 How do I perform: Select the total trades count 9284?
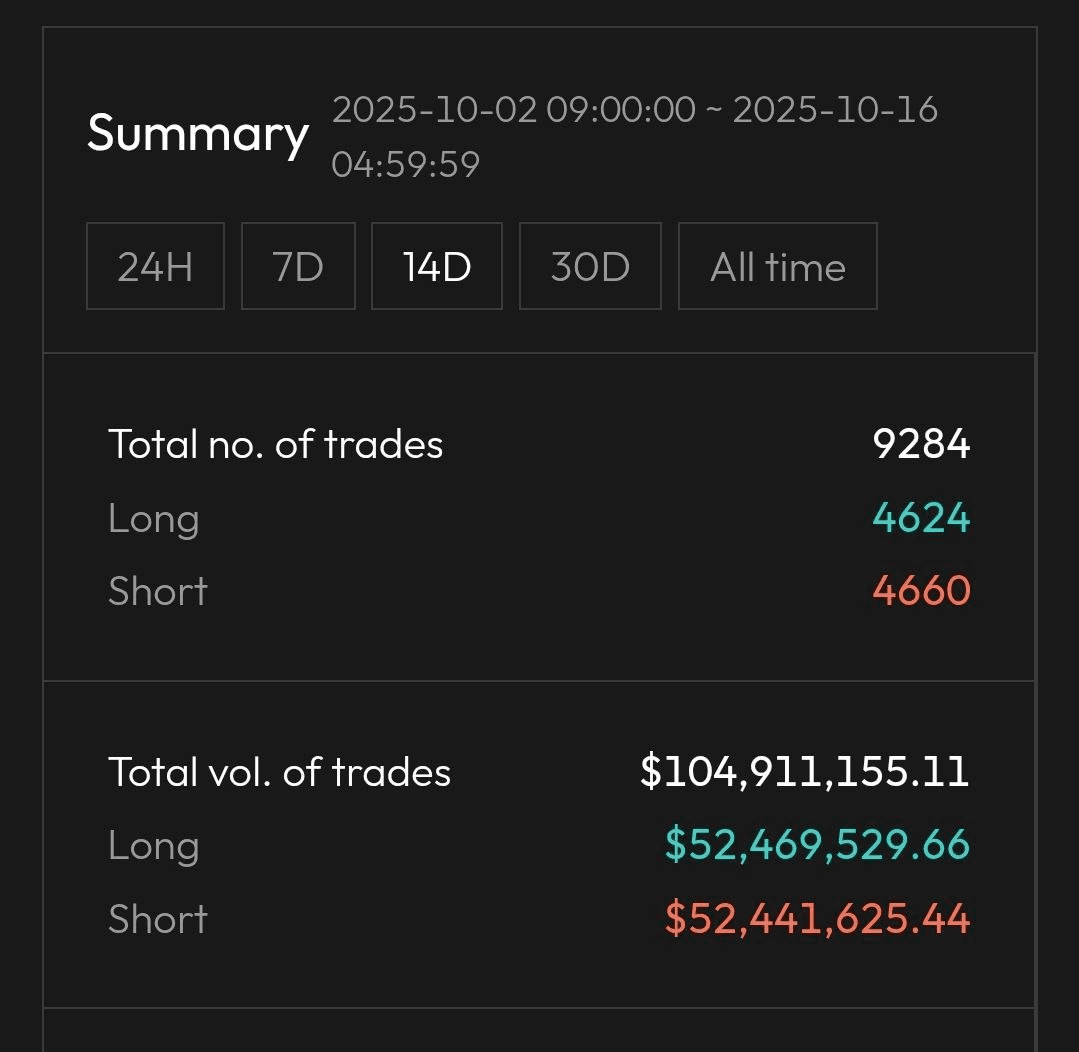pyautogui.click(x=921, y=444)
